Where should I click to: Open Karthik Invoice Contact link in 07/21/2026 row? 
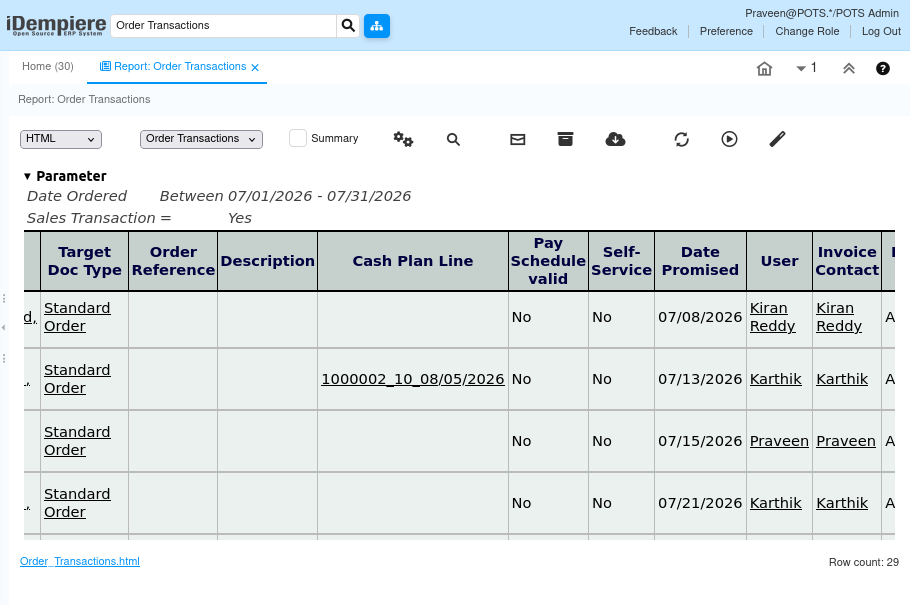click(842, 503)
